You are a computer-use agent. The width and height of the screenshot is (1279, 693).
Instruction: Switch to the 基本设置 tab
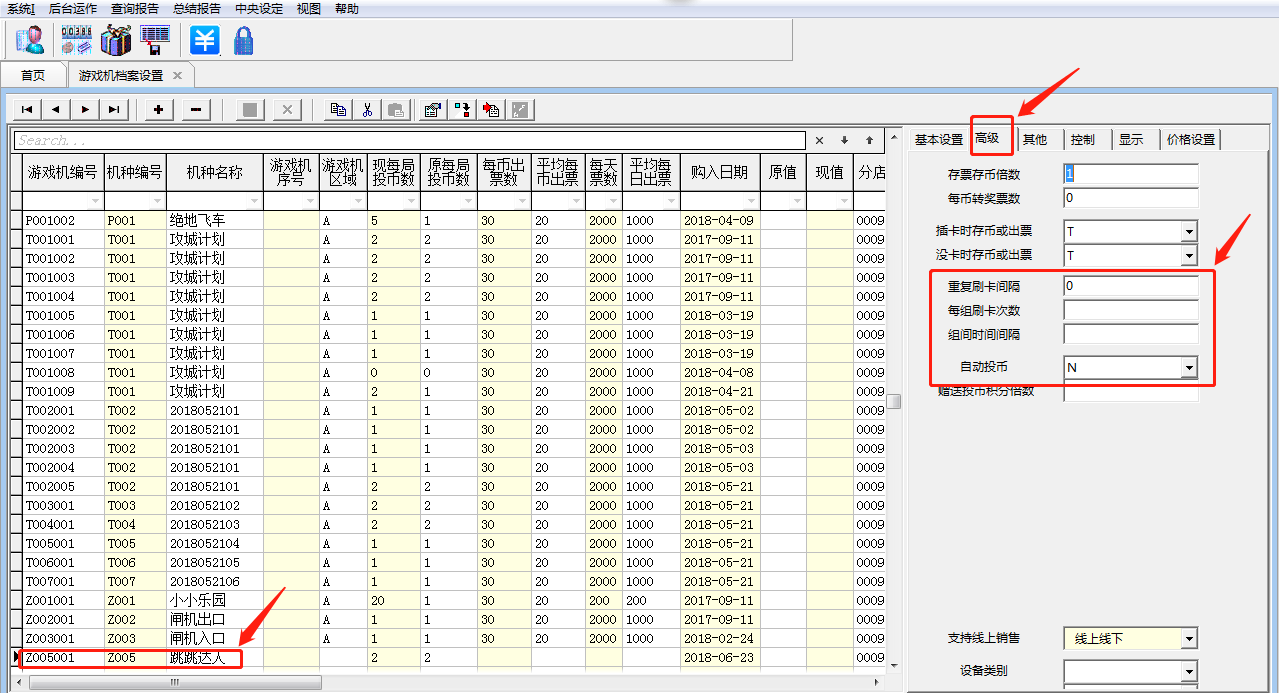coord(938,140)
